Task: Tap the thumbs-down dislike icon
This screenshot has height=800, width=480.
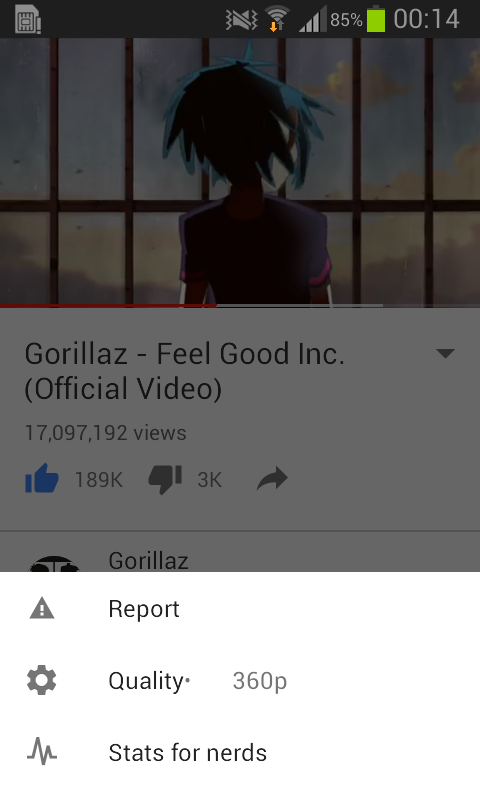Action: click(x=165, y=480)
